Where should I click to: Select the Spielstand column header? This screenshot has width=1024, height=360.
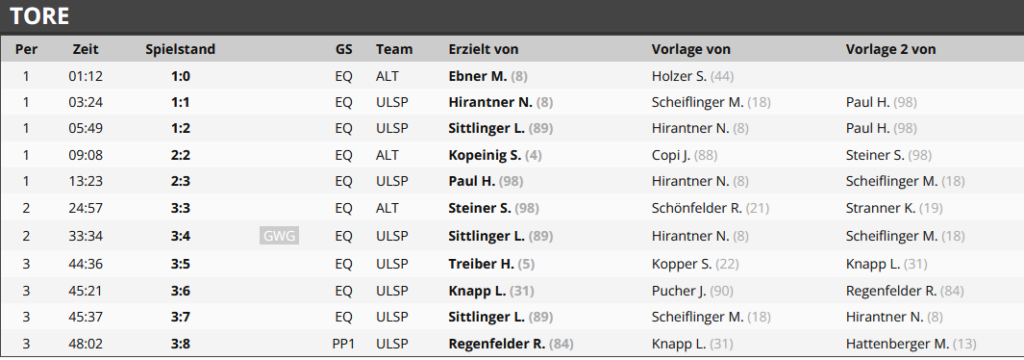180,49
